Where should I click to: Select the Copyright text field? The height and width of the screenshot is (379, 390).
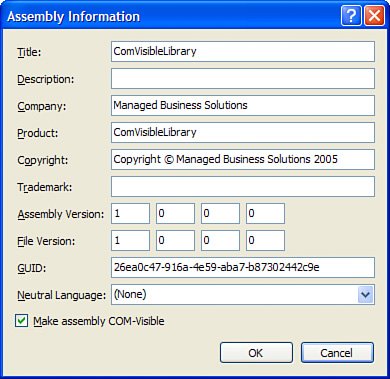point(243,160)
